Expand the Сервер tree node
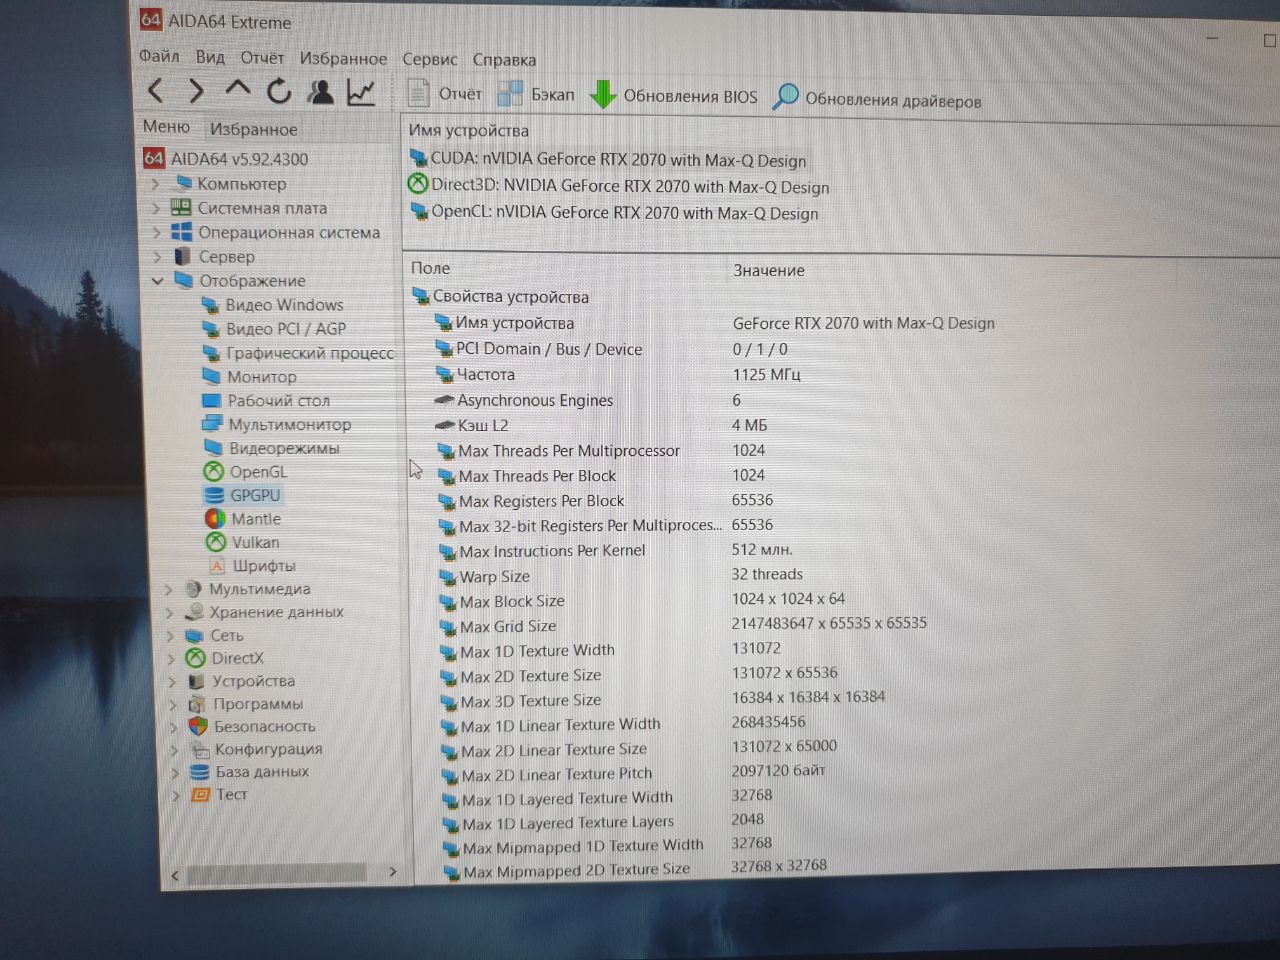1280x960 pixels. coord(157,257)
